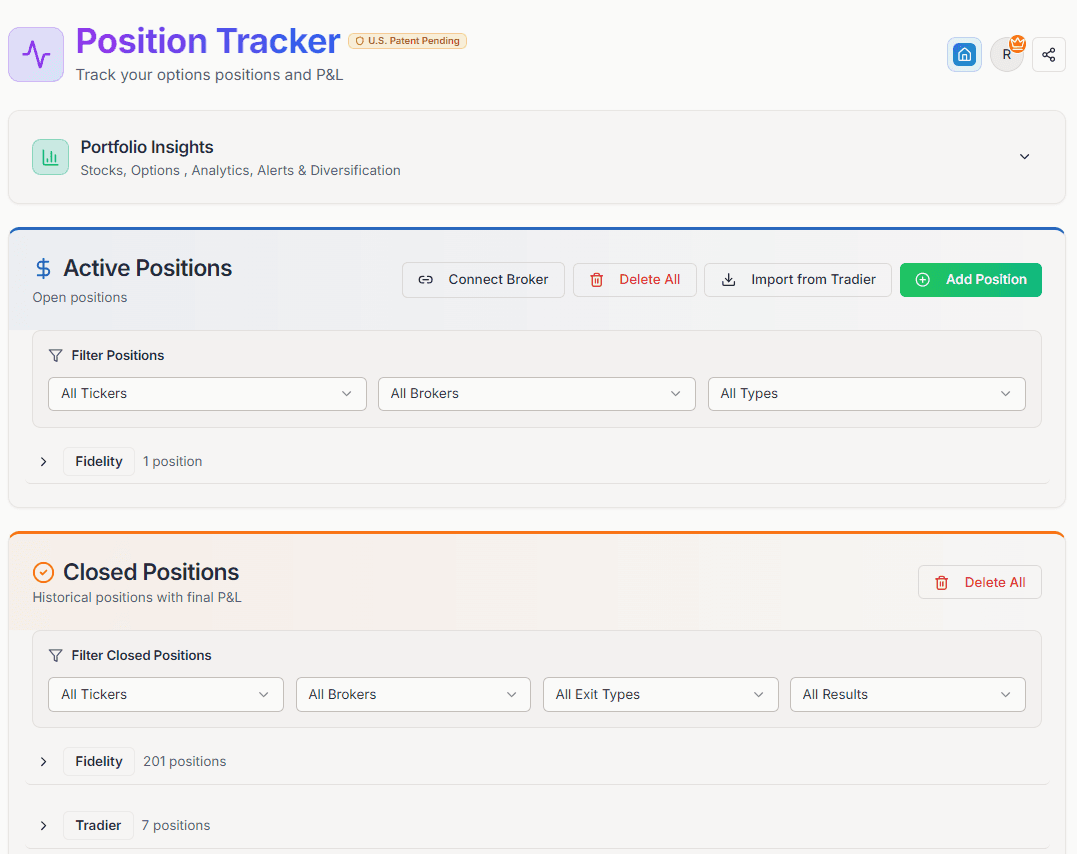Expand the Tradier closed positions group
The width and height of the screenshot is (1077, 854).
43,825
